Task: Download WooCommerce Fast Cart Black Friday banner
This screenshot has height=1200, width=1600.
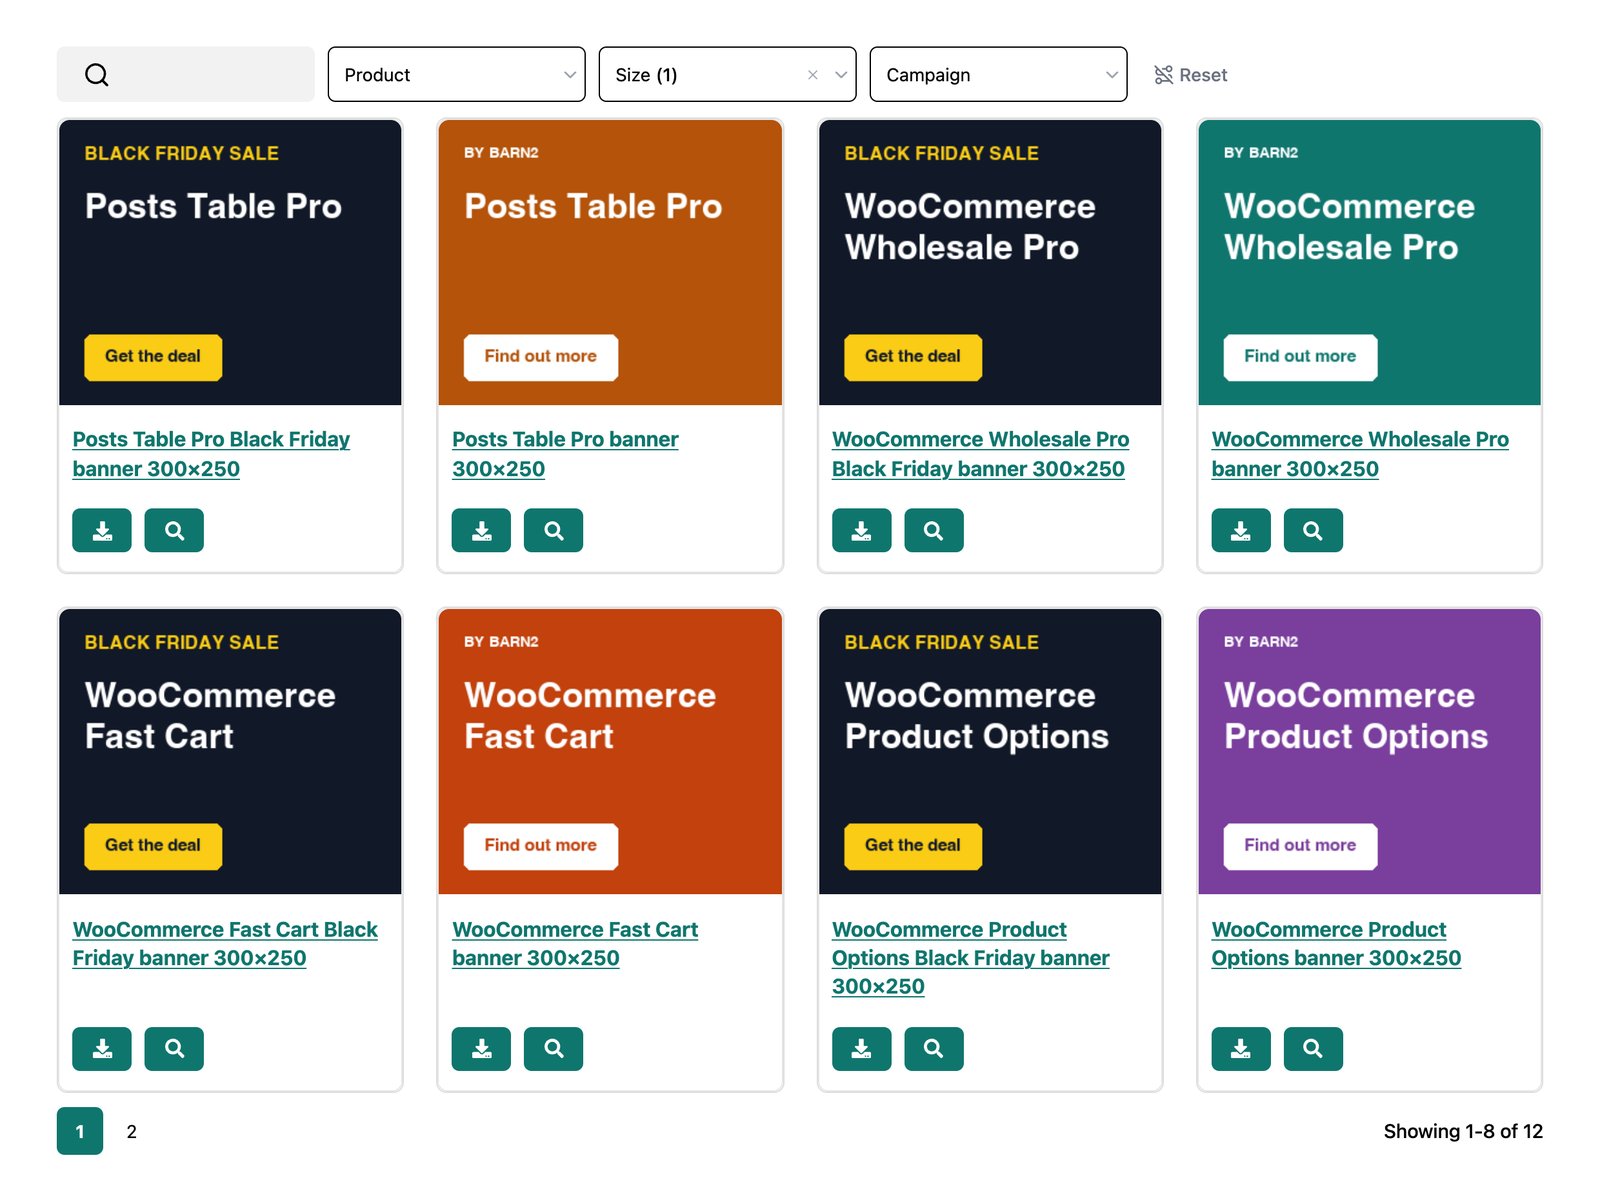Action: (x=102, y=1049)
